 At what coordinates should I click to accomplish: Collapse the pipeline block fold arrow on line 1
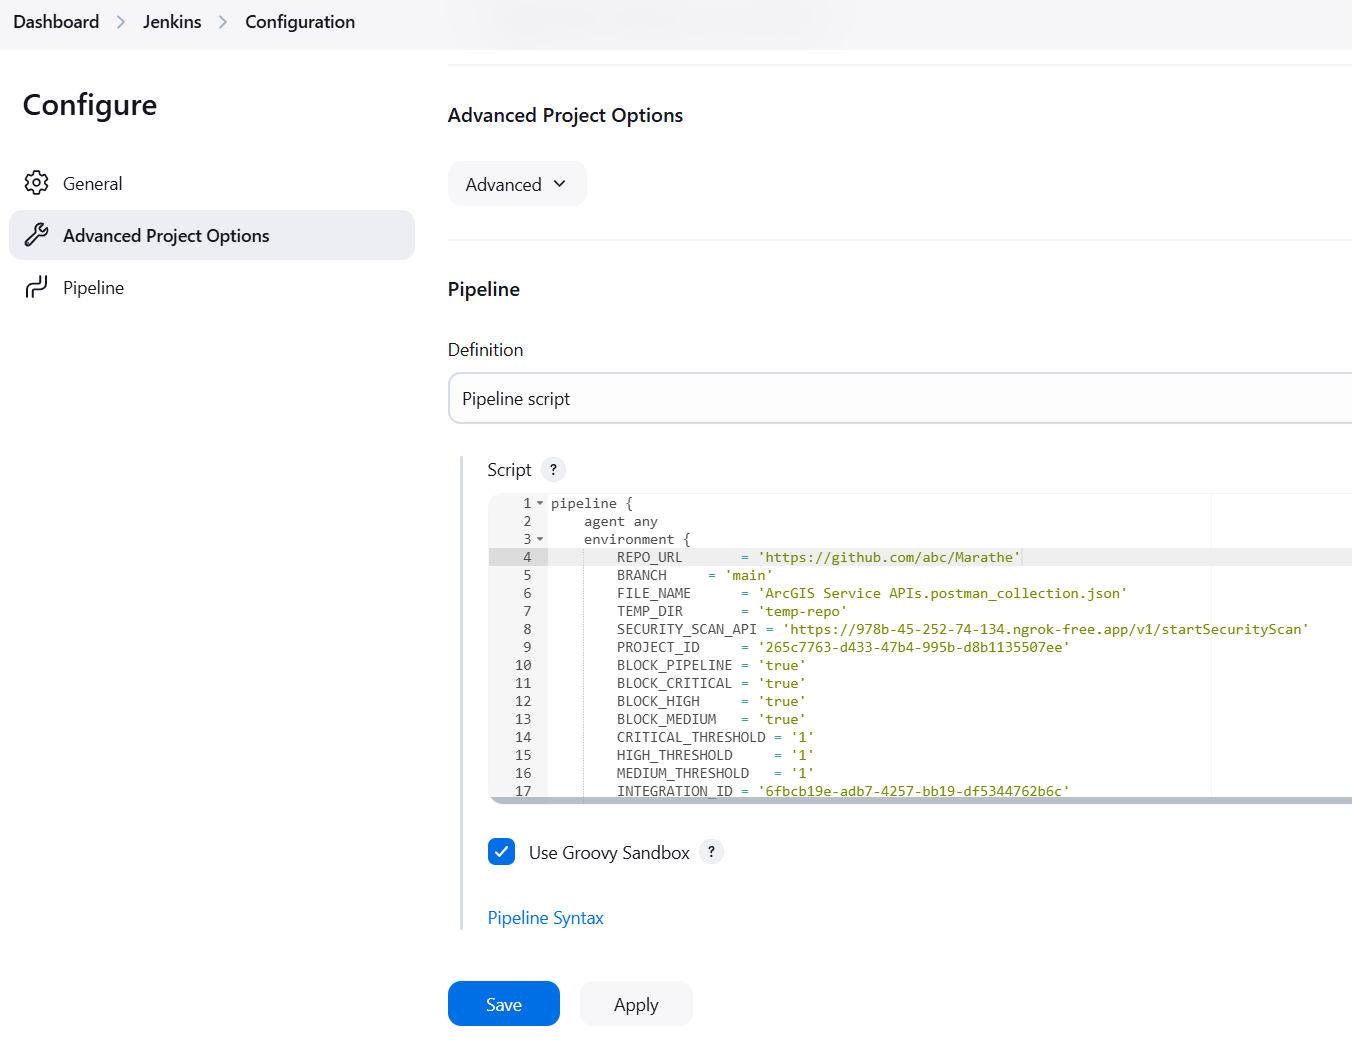tap(540, 504)
